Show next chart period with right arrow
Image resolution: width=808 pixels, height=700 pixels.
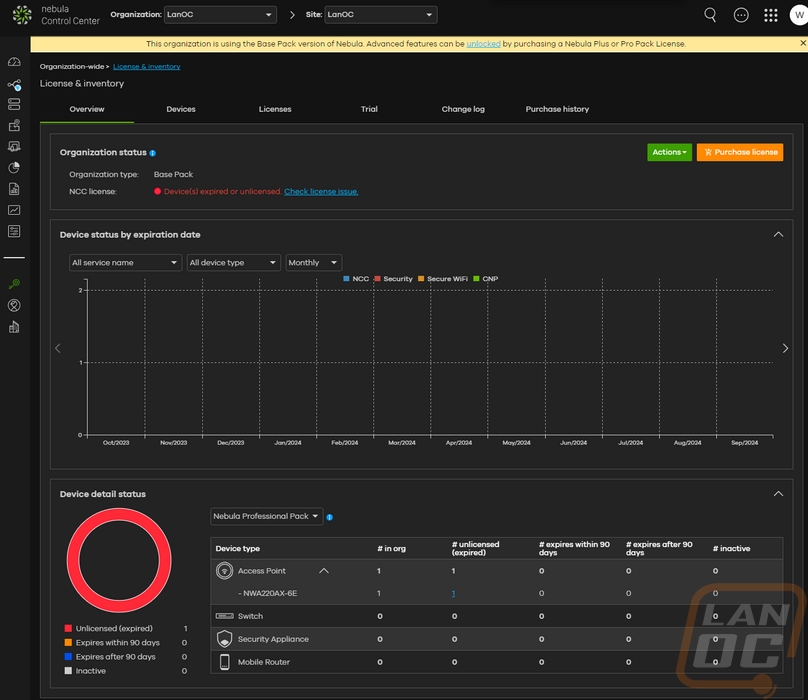tap(785, 348)
